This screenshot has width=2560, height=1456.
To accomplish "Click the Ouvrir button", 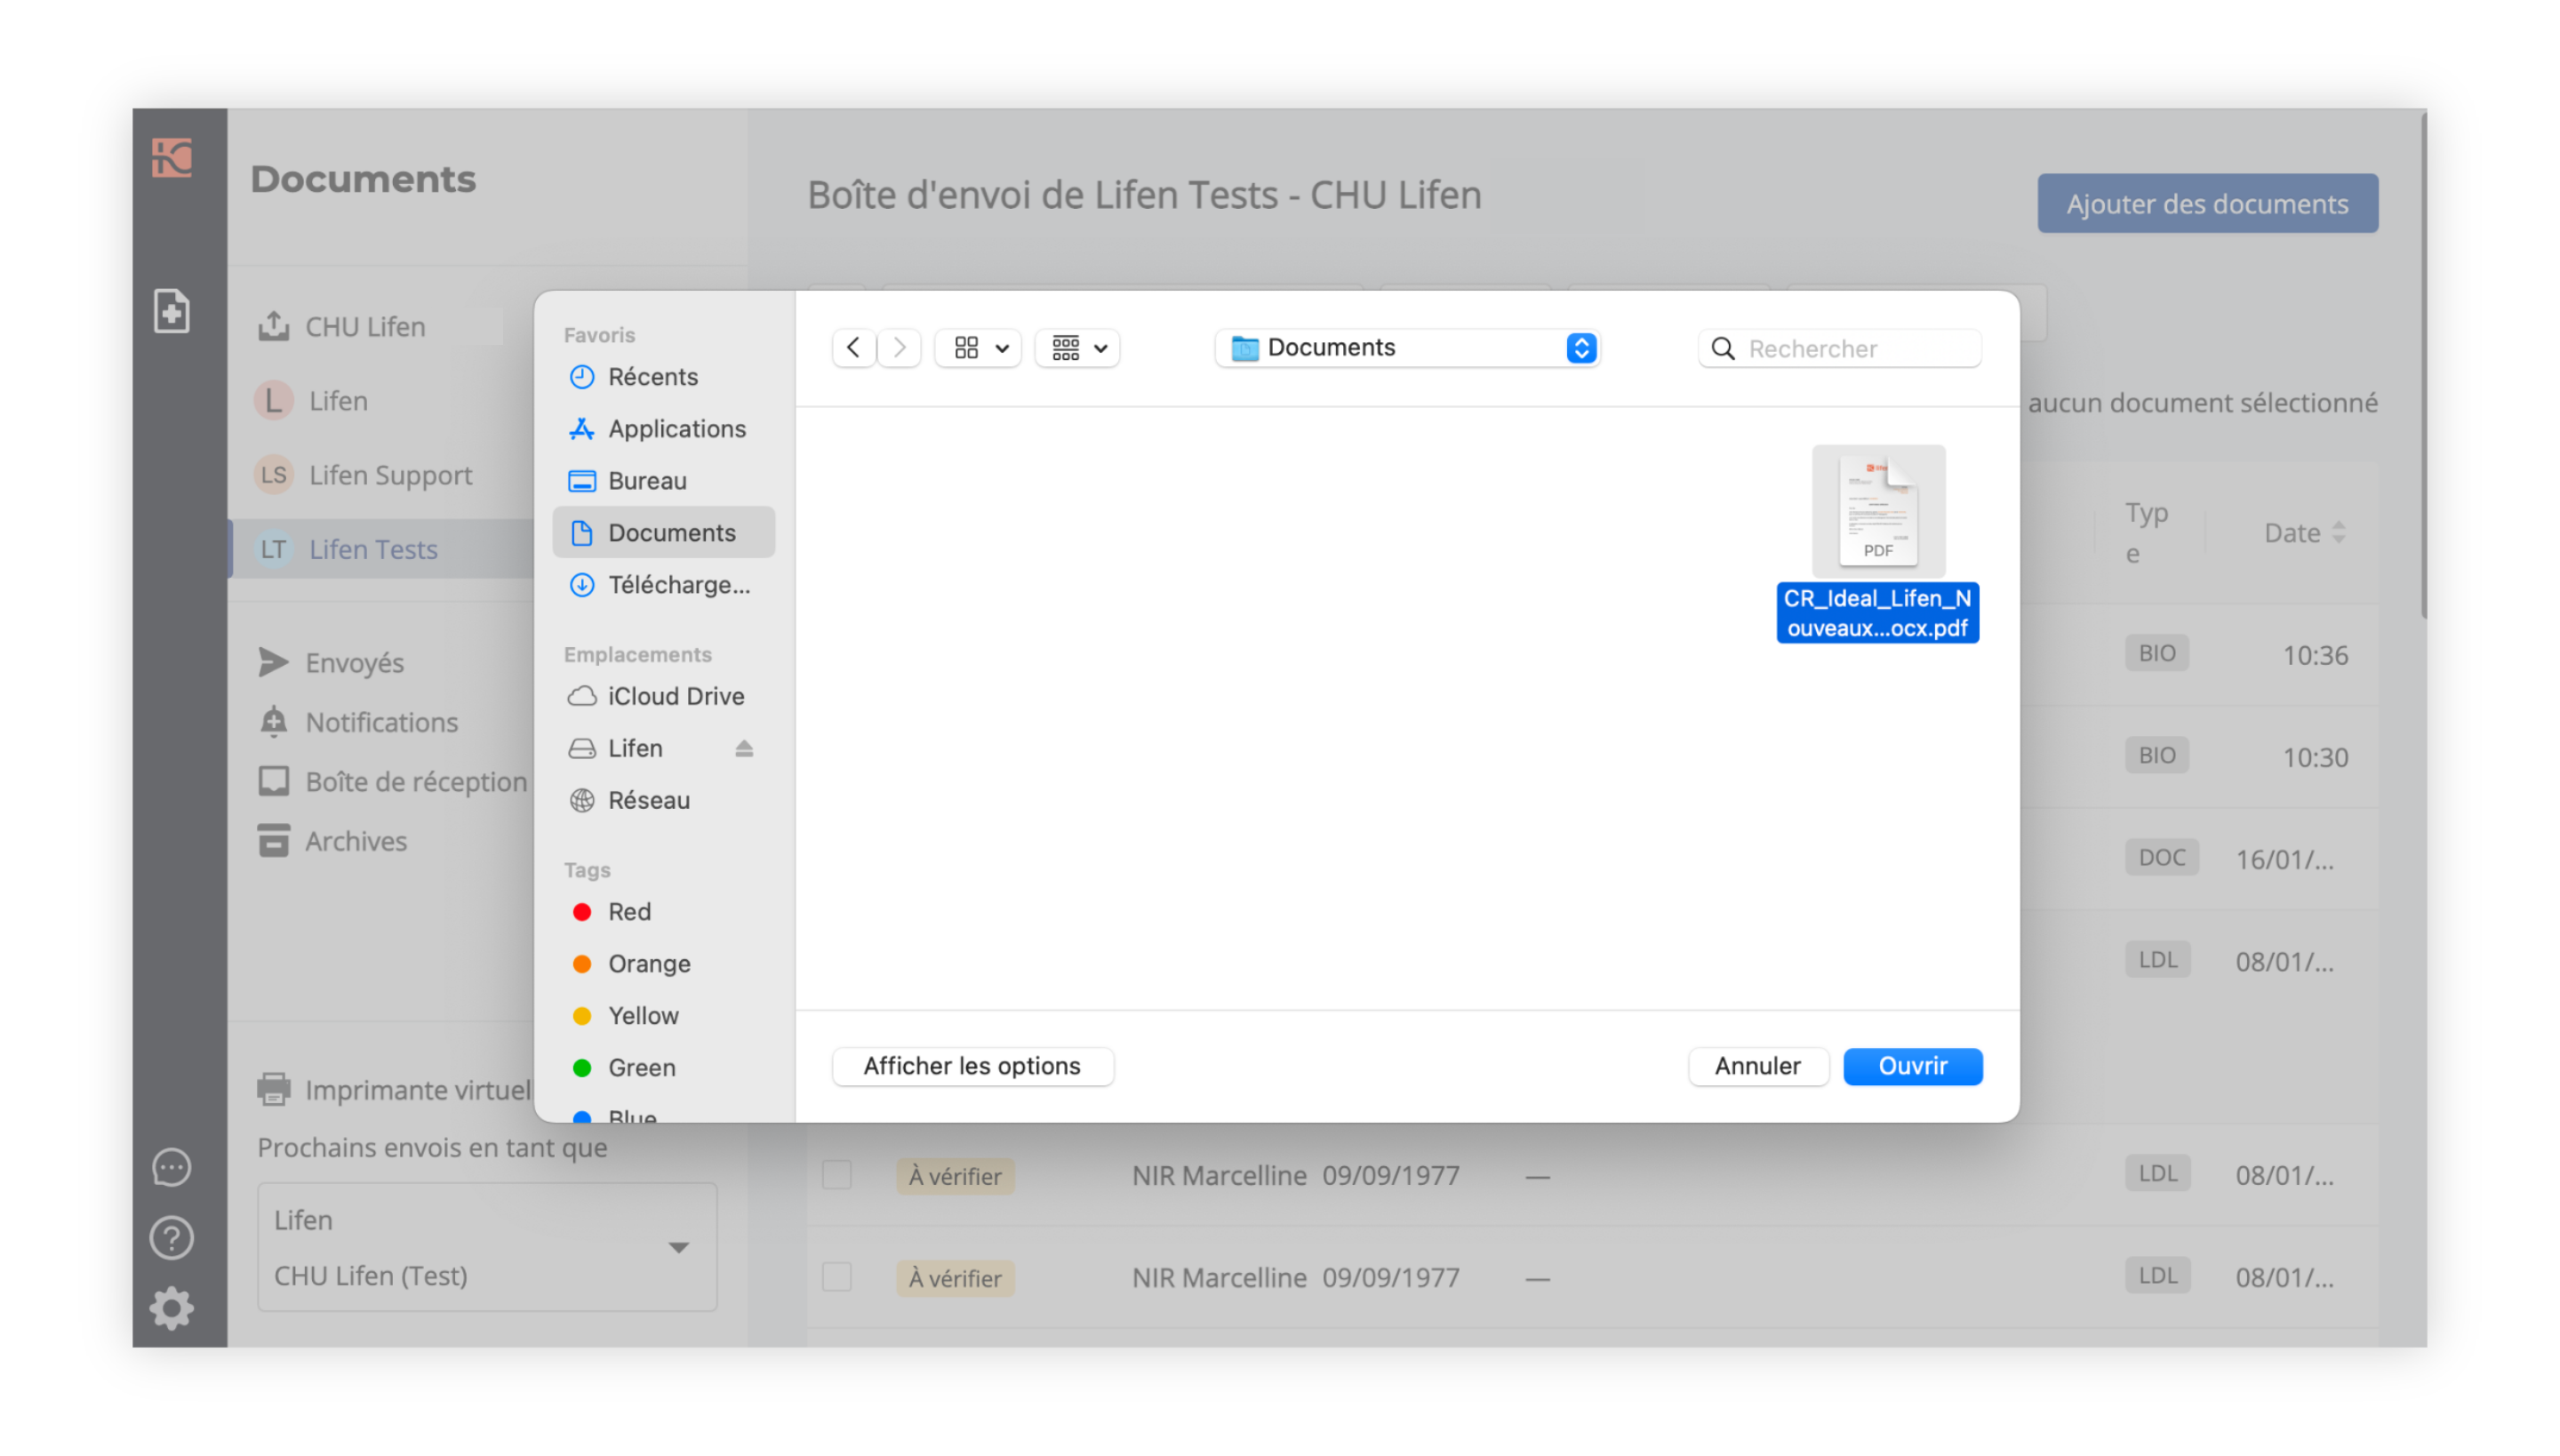I will (1913, 1066).
